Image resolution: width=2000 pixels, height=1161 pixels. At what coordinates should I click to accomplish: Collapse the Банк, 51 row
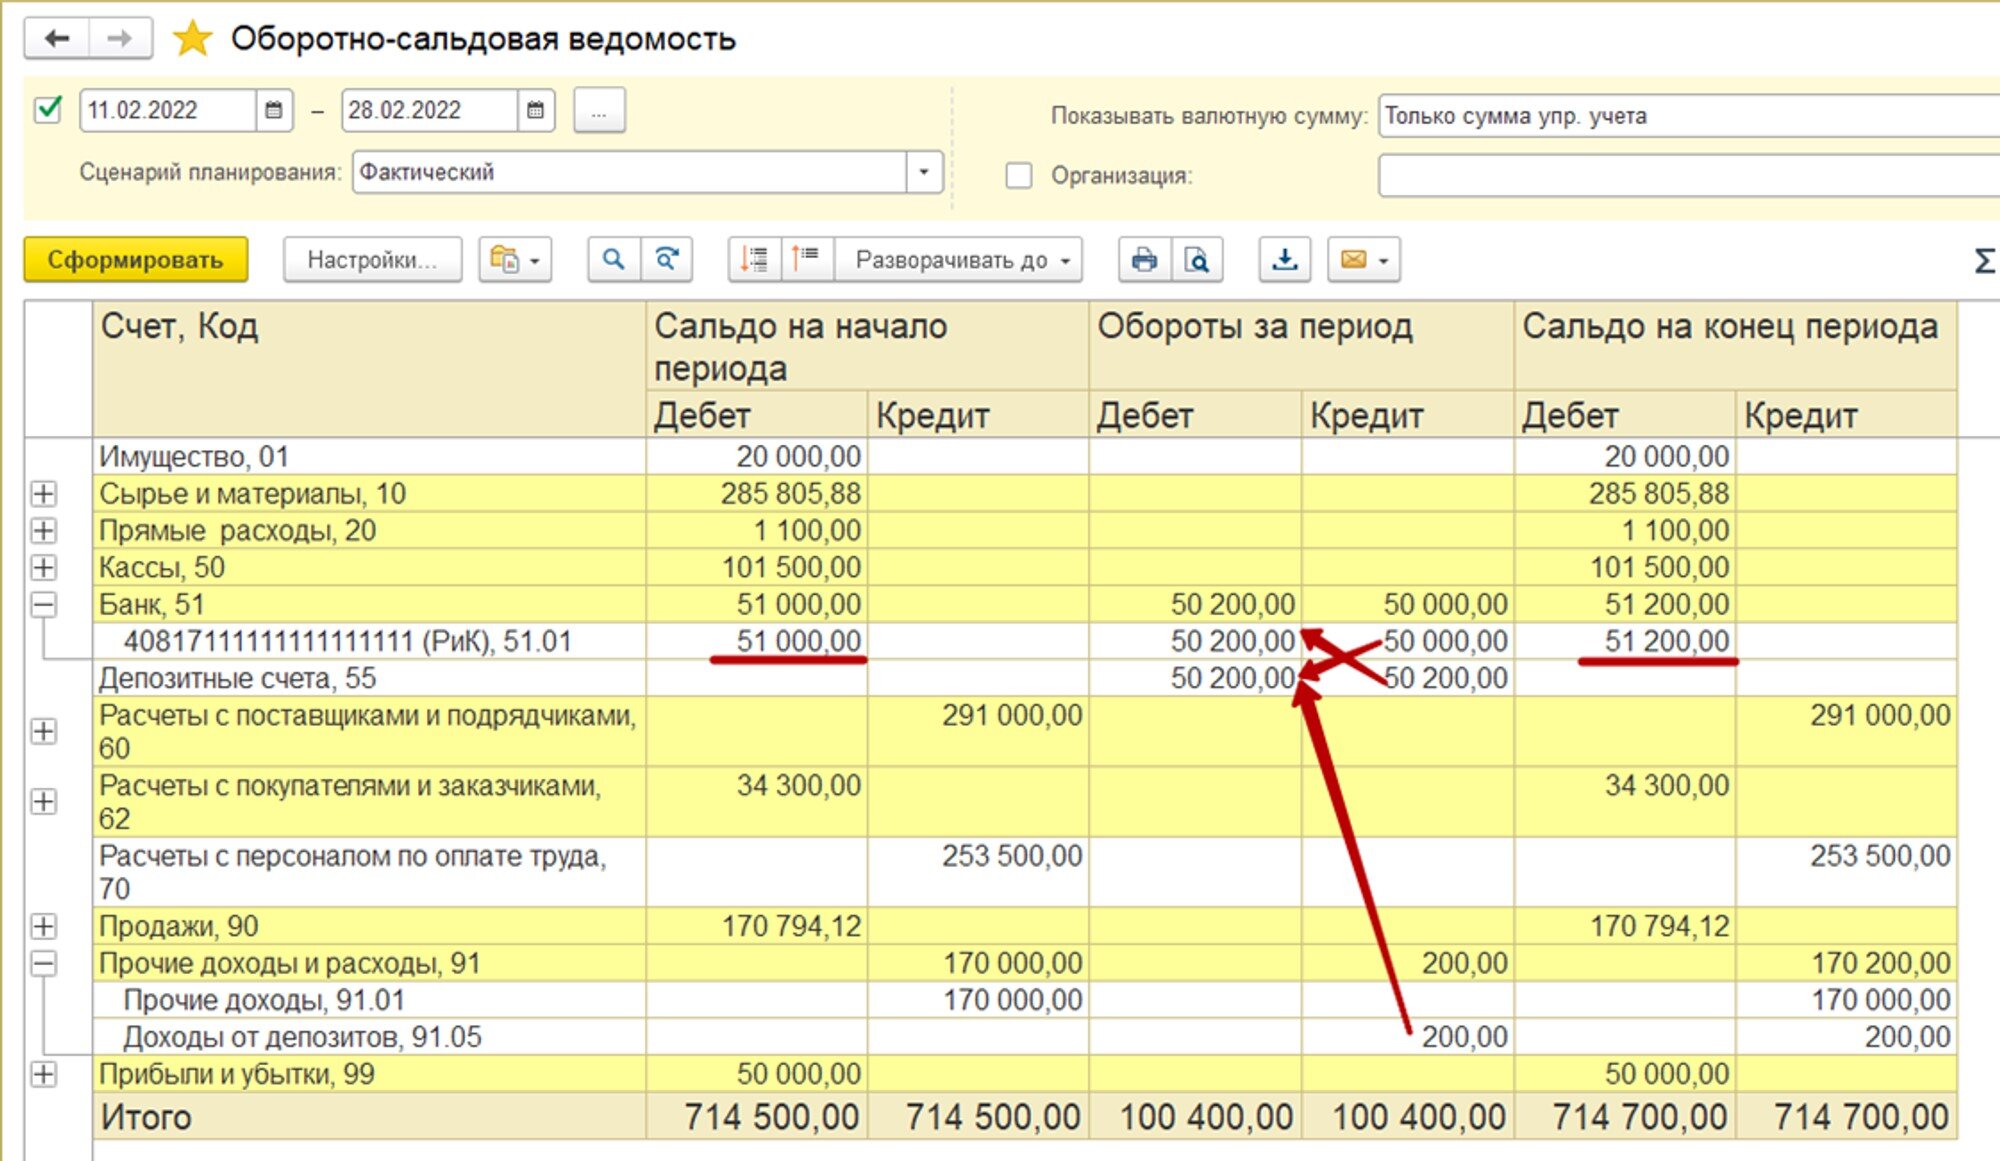click(x=43, y=604)
